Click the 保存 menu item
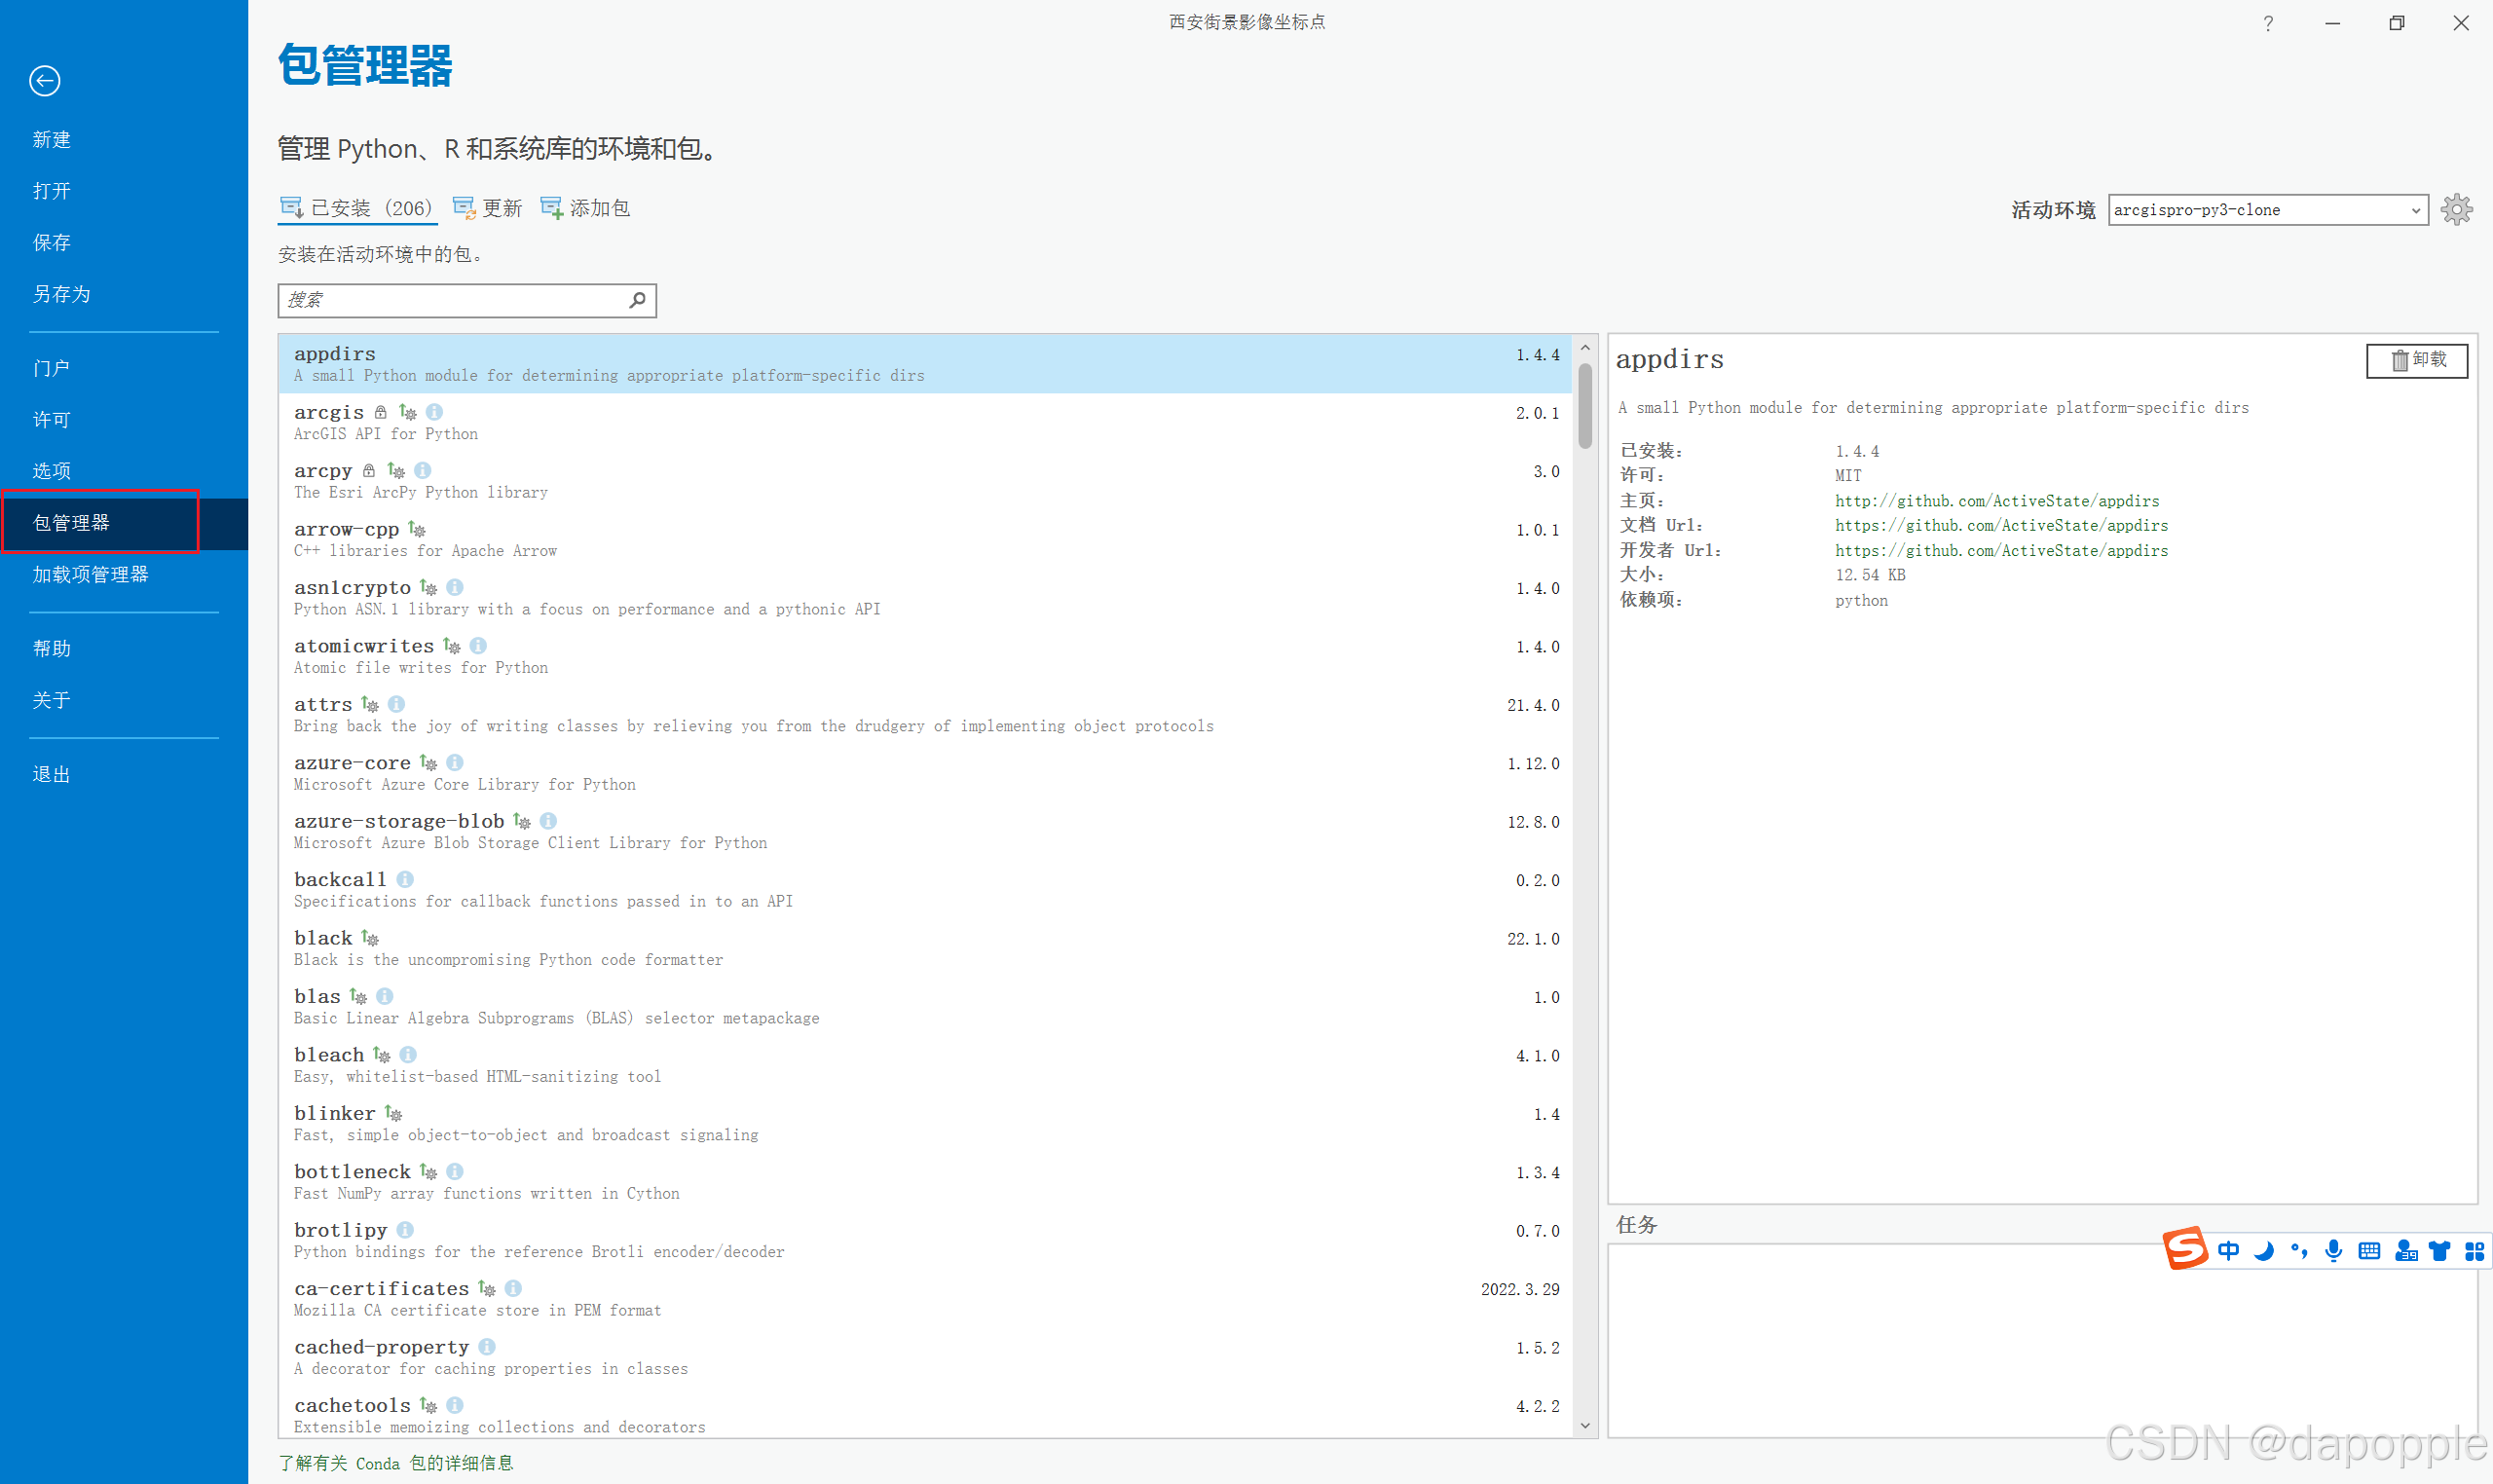Image resolution: width=2493 pixels, height=1484 pixels. 52,242
